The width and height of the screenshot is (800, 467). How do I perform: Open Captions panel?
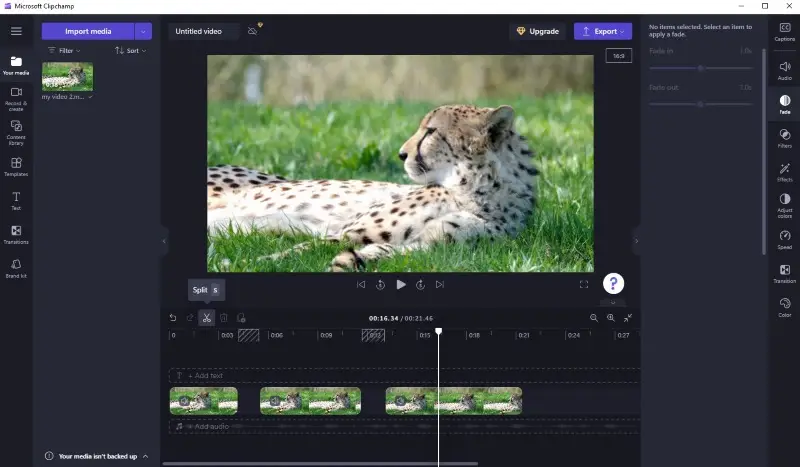coord(785,32)
